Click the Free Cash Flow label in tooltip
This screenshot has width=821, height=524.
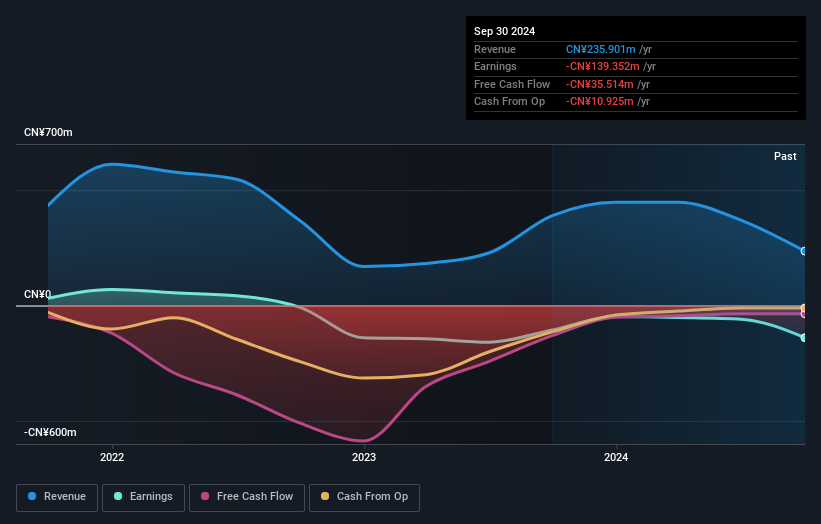512,84
